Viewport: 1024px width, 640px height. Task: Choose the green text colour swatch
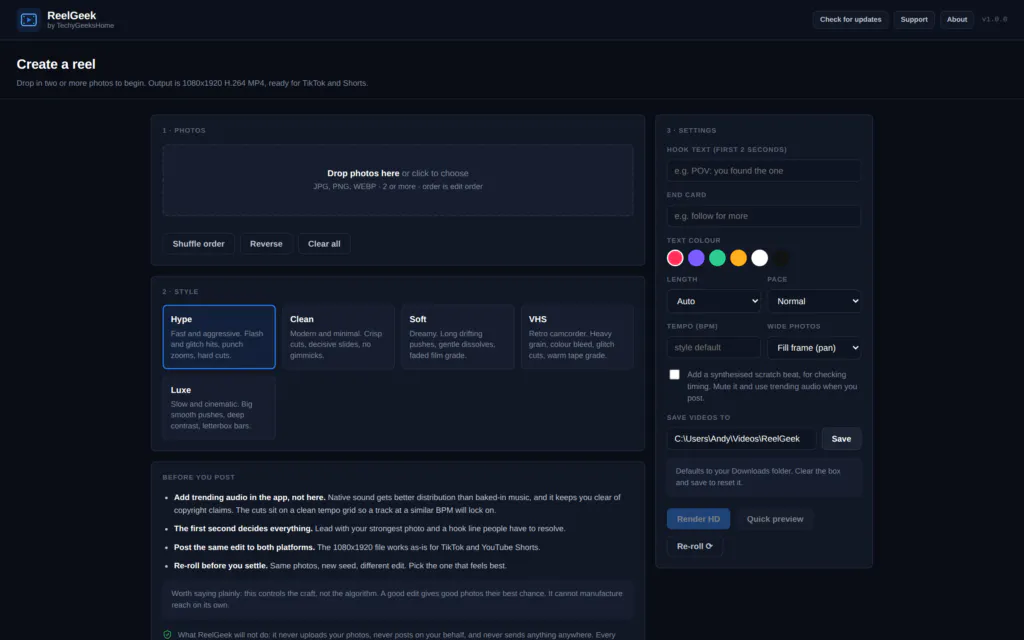click(x=717, y=258)
